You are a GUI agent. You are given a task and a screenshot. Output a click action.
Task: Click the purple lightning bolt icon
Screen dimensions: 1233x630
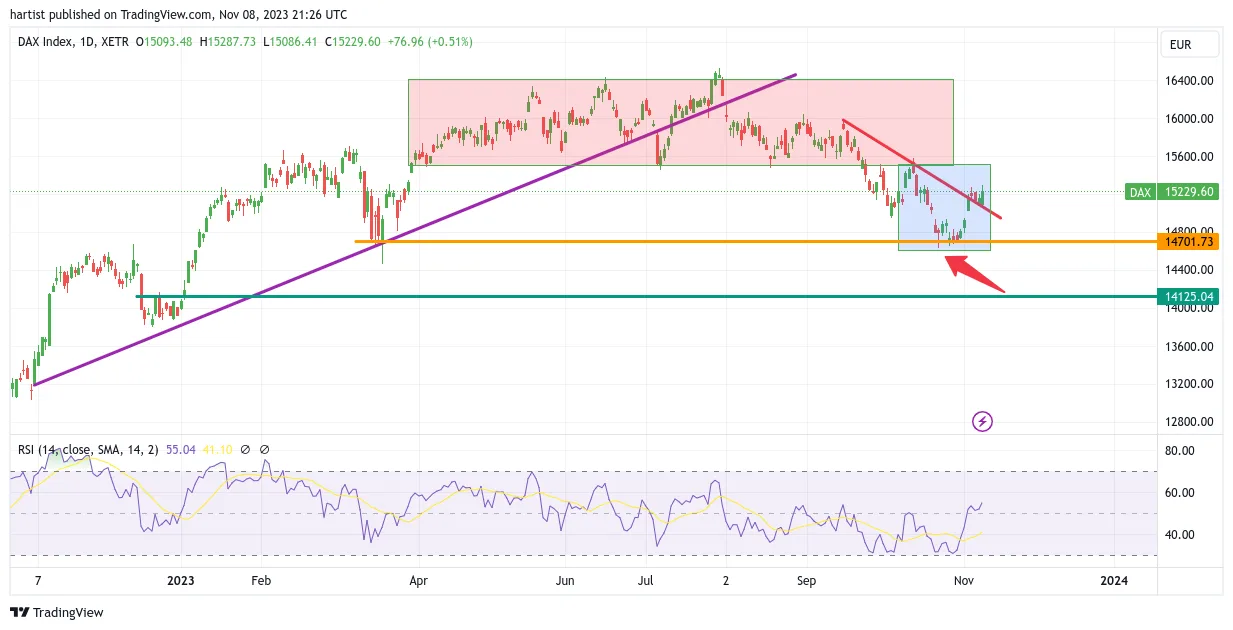tap(982, 421)
